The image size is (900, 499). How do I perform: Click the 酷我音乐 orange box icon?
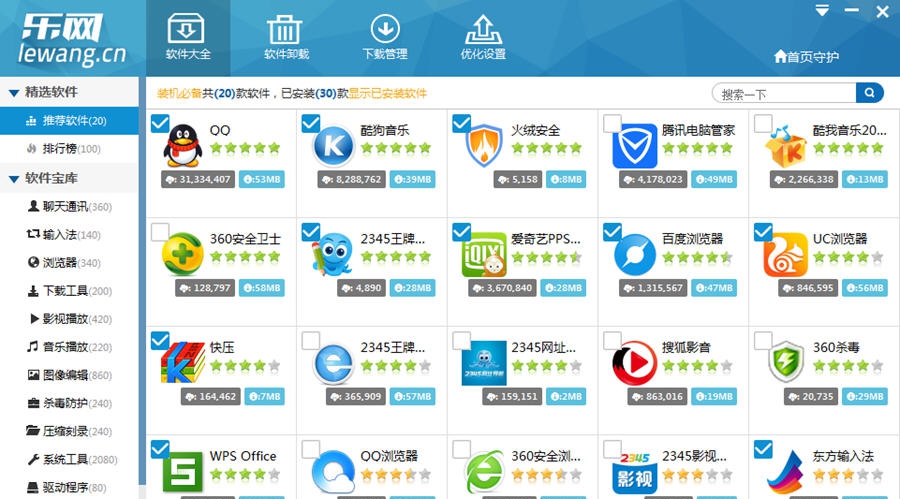[785, 146]
